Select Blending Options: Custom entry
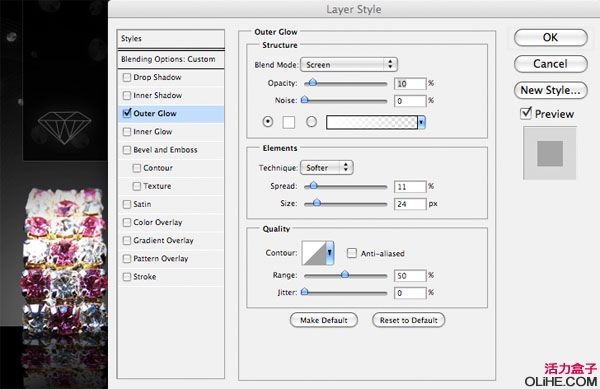The width and height of the screenshot is (600, 389). click(x=171, y=59)
